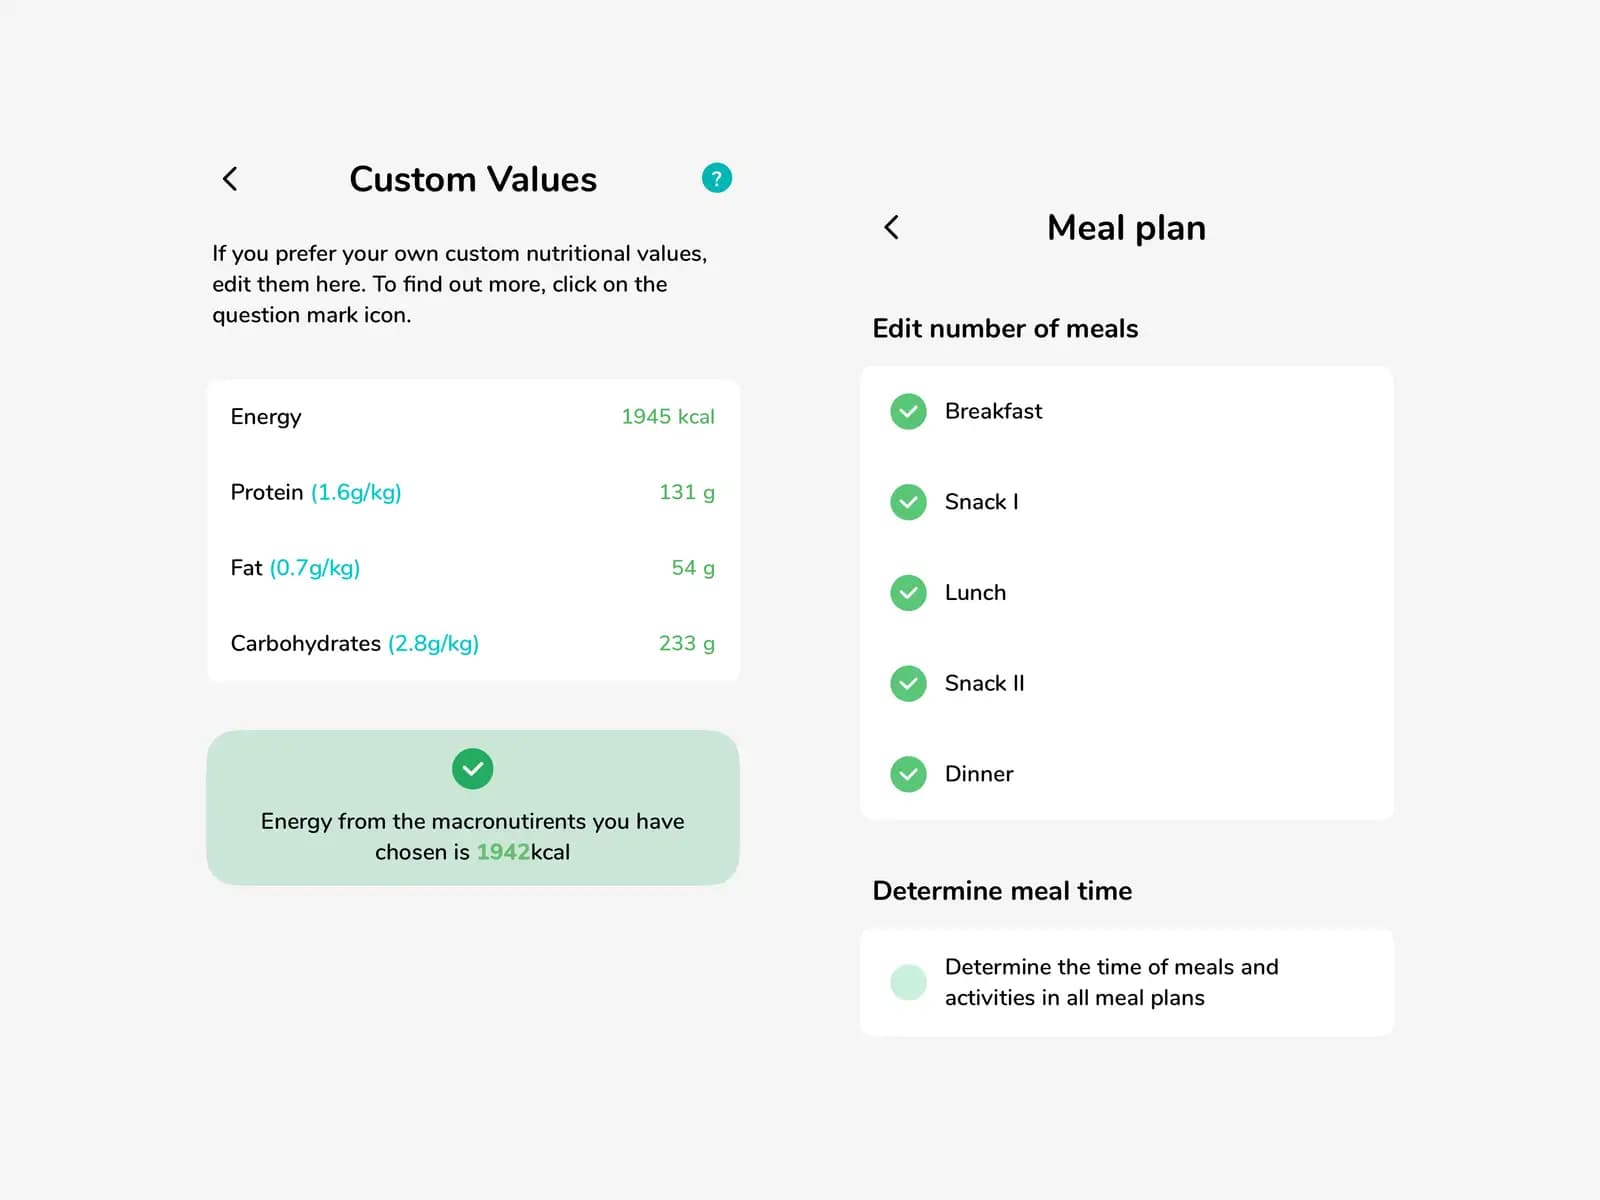Edit the 54 g fat value
1600x1200 pixels.
[692, 568]
